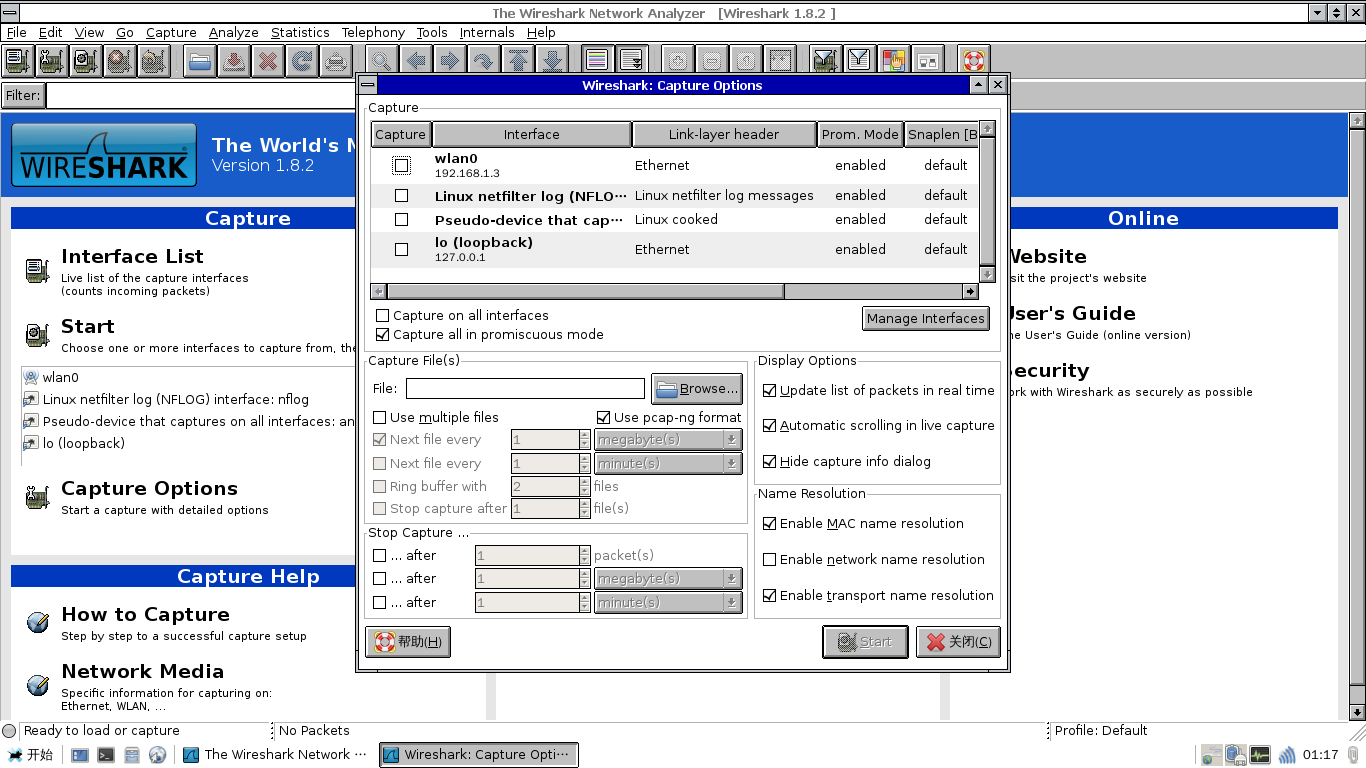
Task: Toggle packet list colorize toolbar icon
Action: point(598,61)
